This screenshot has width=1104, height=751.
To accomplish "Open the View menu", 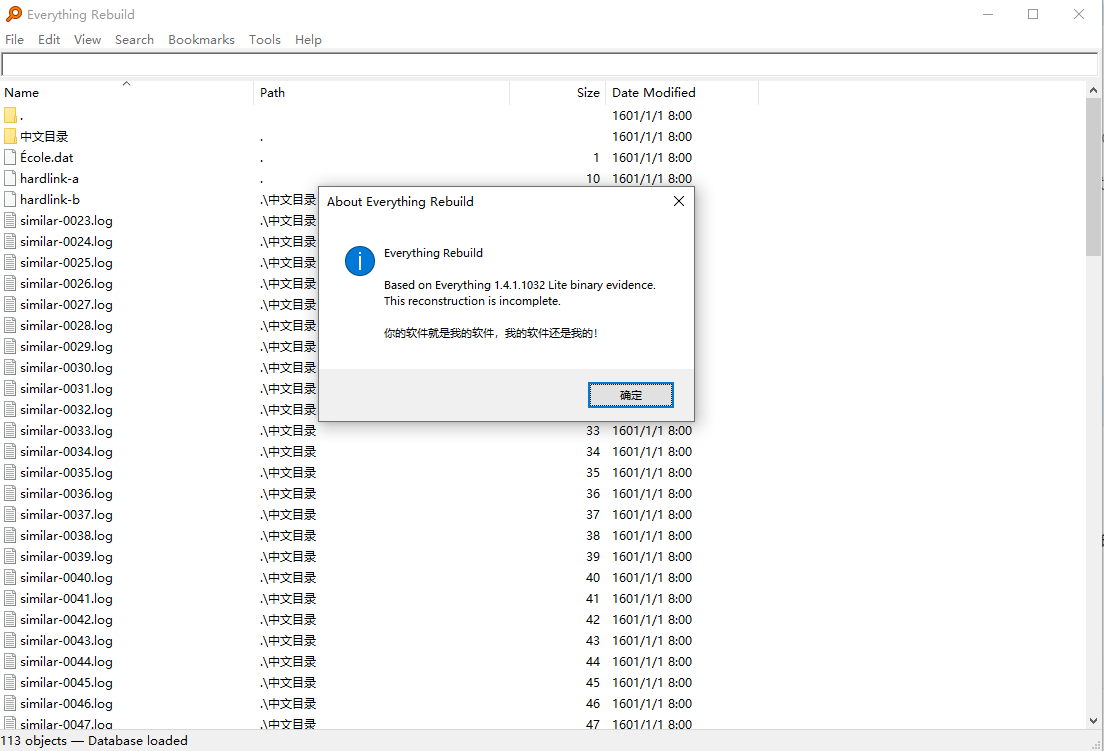I will [87, 39].
